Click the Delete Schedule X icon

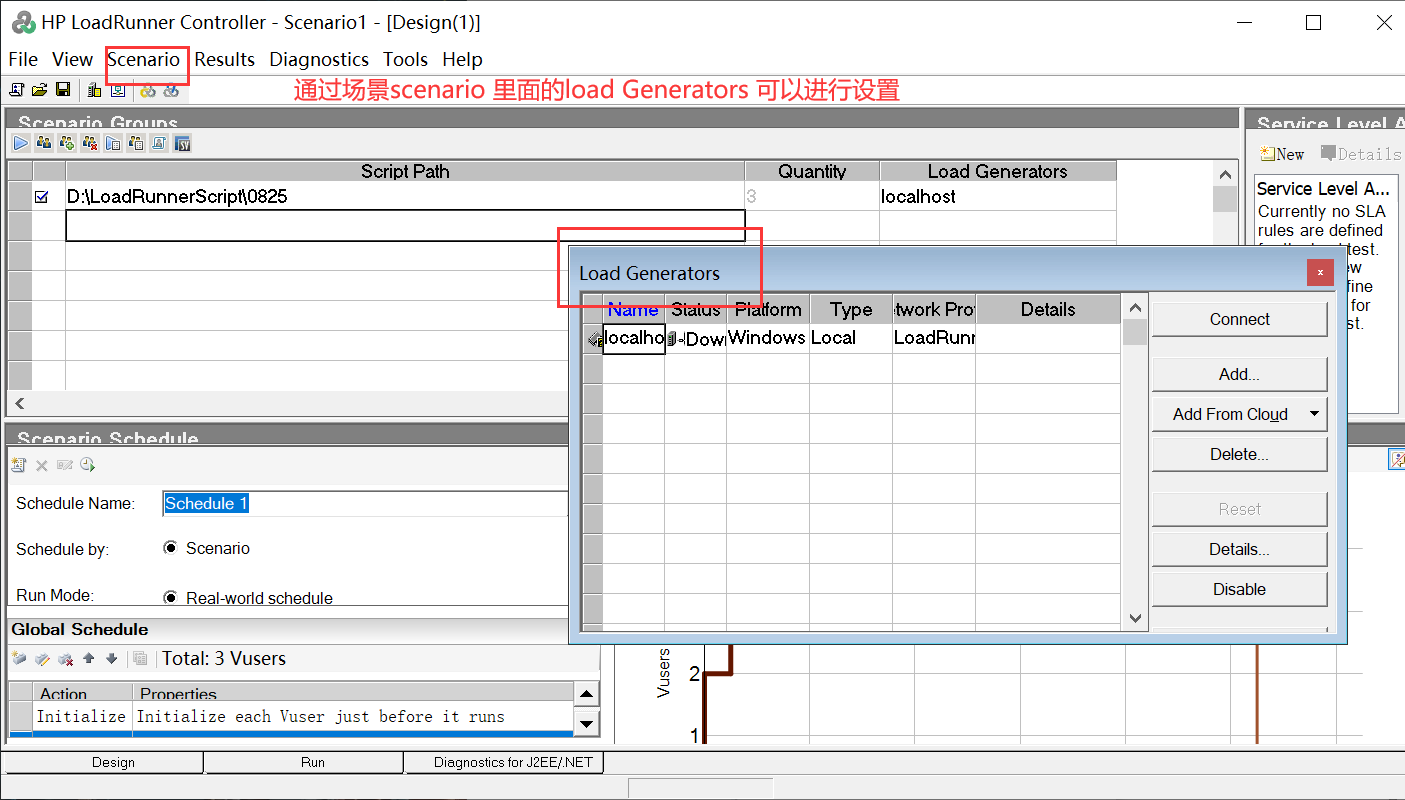[x=42, y=465]
